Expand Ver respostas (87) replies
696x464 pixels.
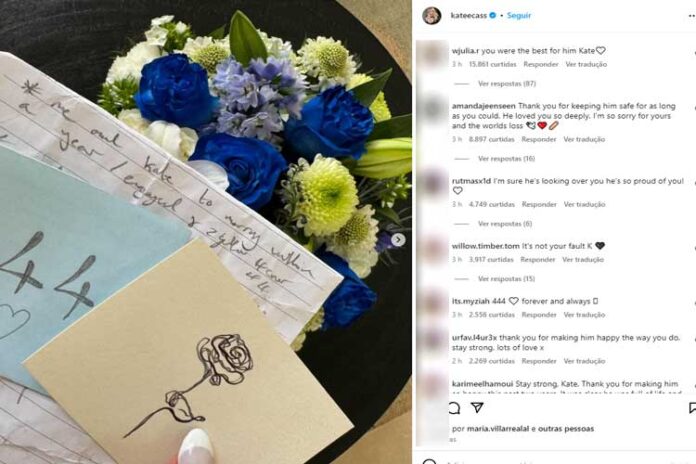pyautogui.click(x=507, y=83)
